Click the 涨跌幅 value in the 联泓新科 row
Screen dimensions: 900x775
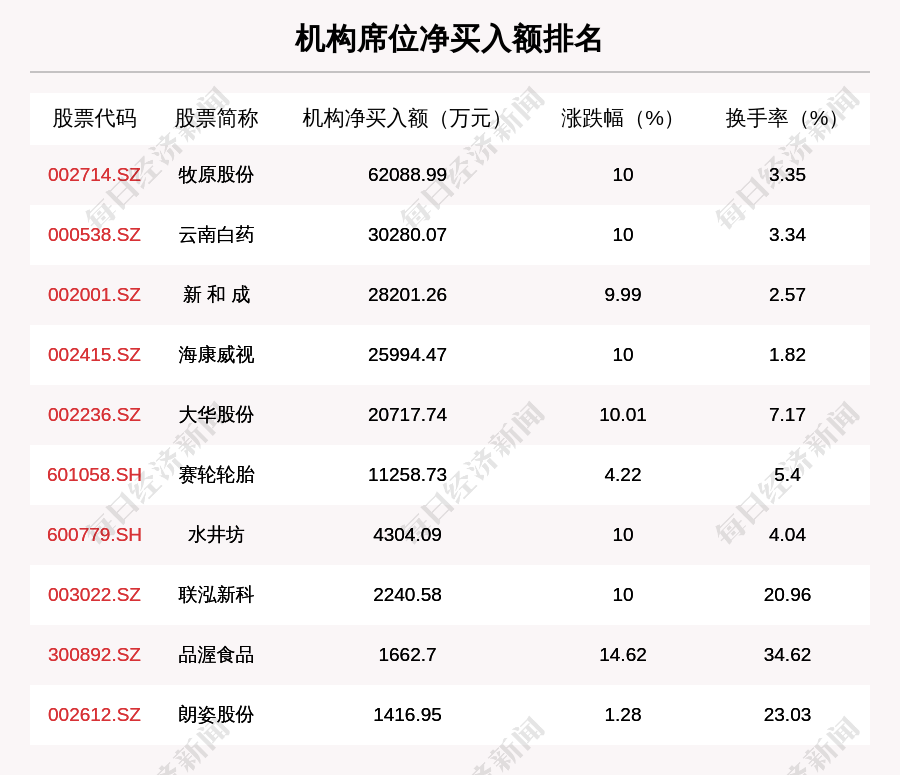[x=623, y=595]
